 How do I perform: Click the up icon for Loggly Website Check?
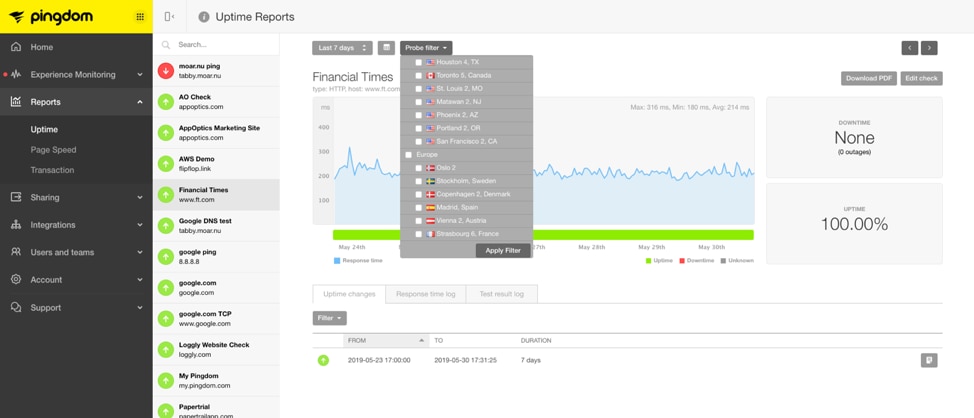(x=166, y=350)
